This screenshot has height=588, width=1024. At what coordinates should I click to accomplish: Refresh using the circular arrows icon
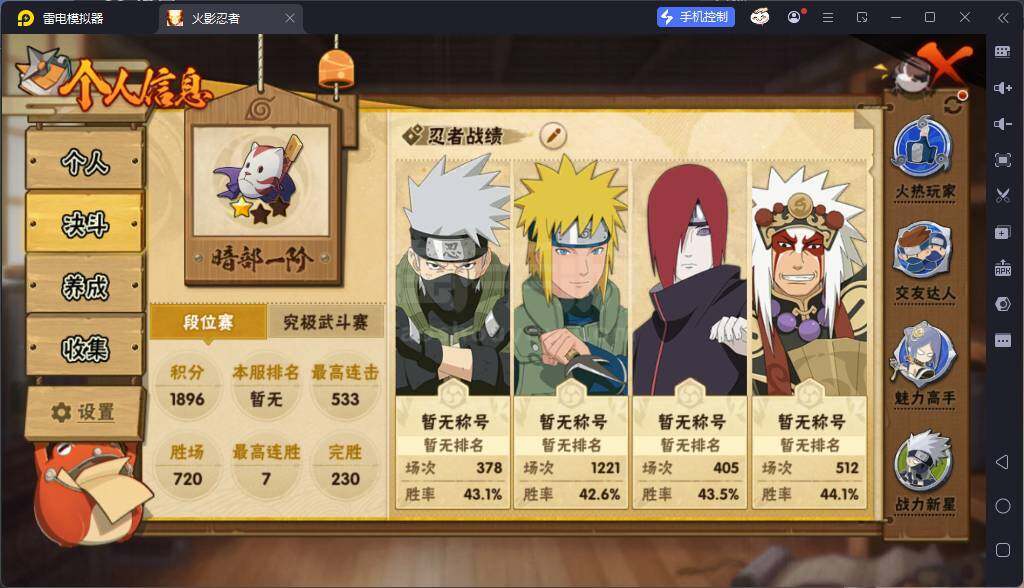pyautogui.click(x=954, y=103)
